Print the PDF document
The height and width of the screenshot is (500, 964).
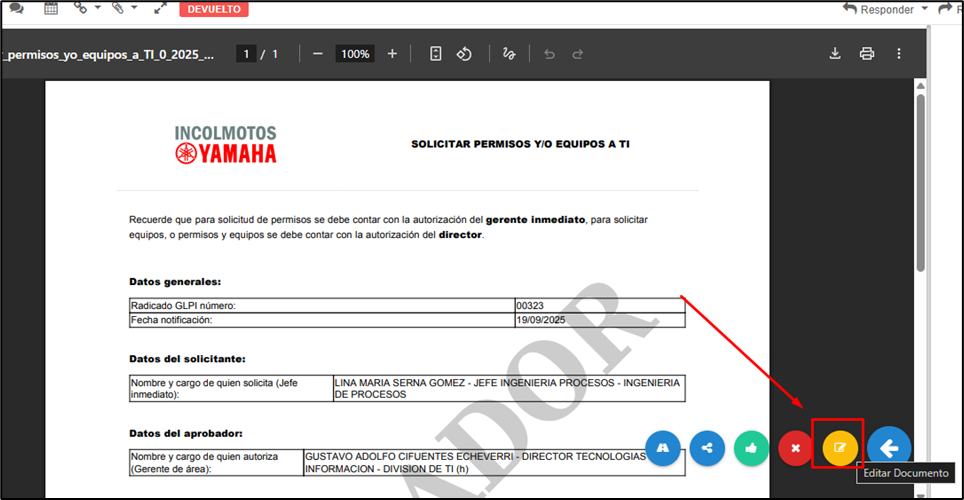tap(867, 54)
